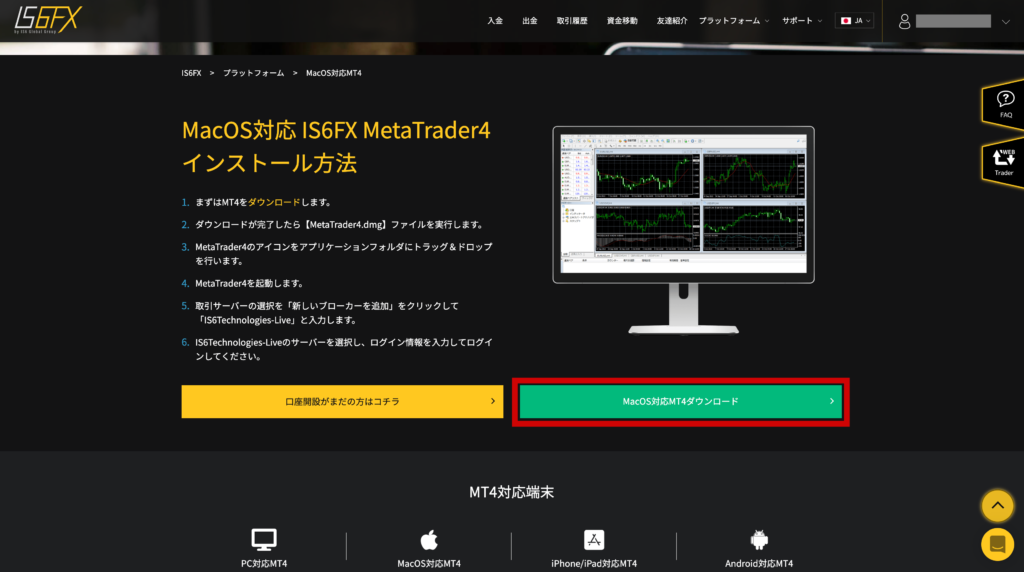Click the IS6FX breadcrumb link

click(x=191, y=73)
